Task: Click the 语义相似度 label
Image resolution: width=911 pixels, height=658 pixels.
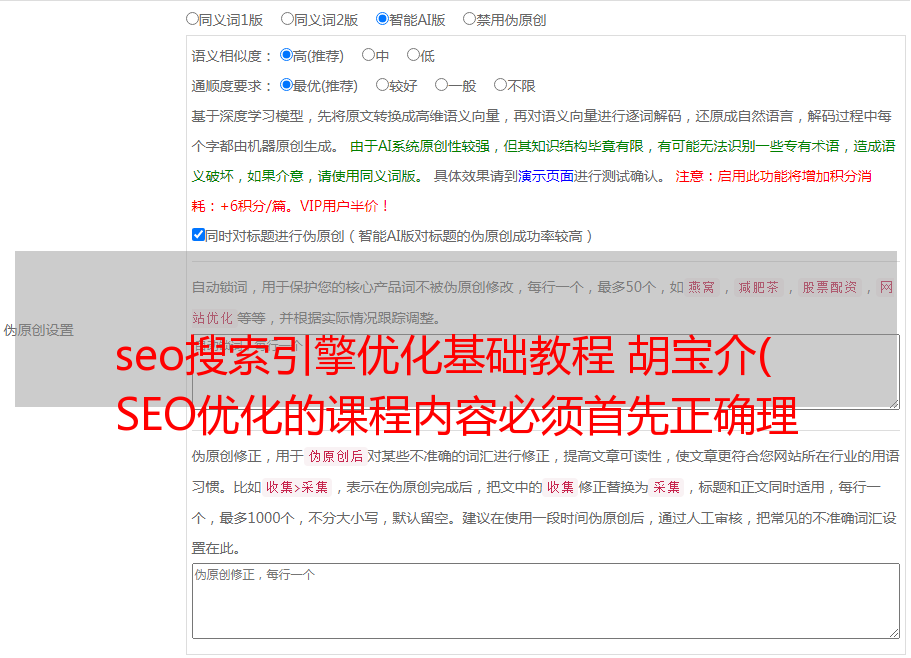Action: click(232, 56)
